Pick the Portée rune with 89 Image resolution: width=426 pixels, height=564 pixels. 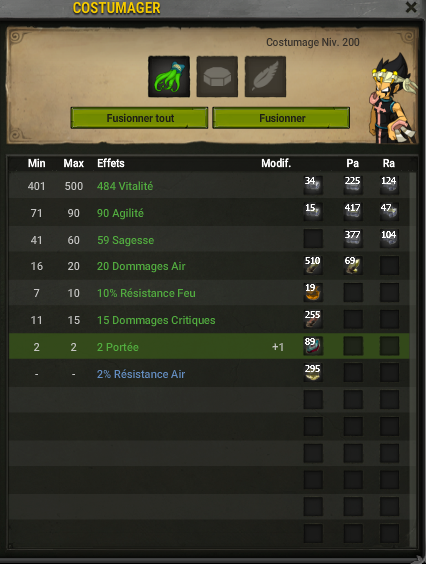[313, 346]
